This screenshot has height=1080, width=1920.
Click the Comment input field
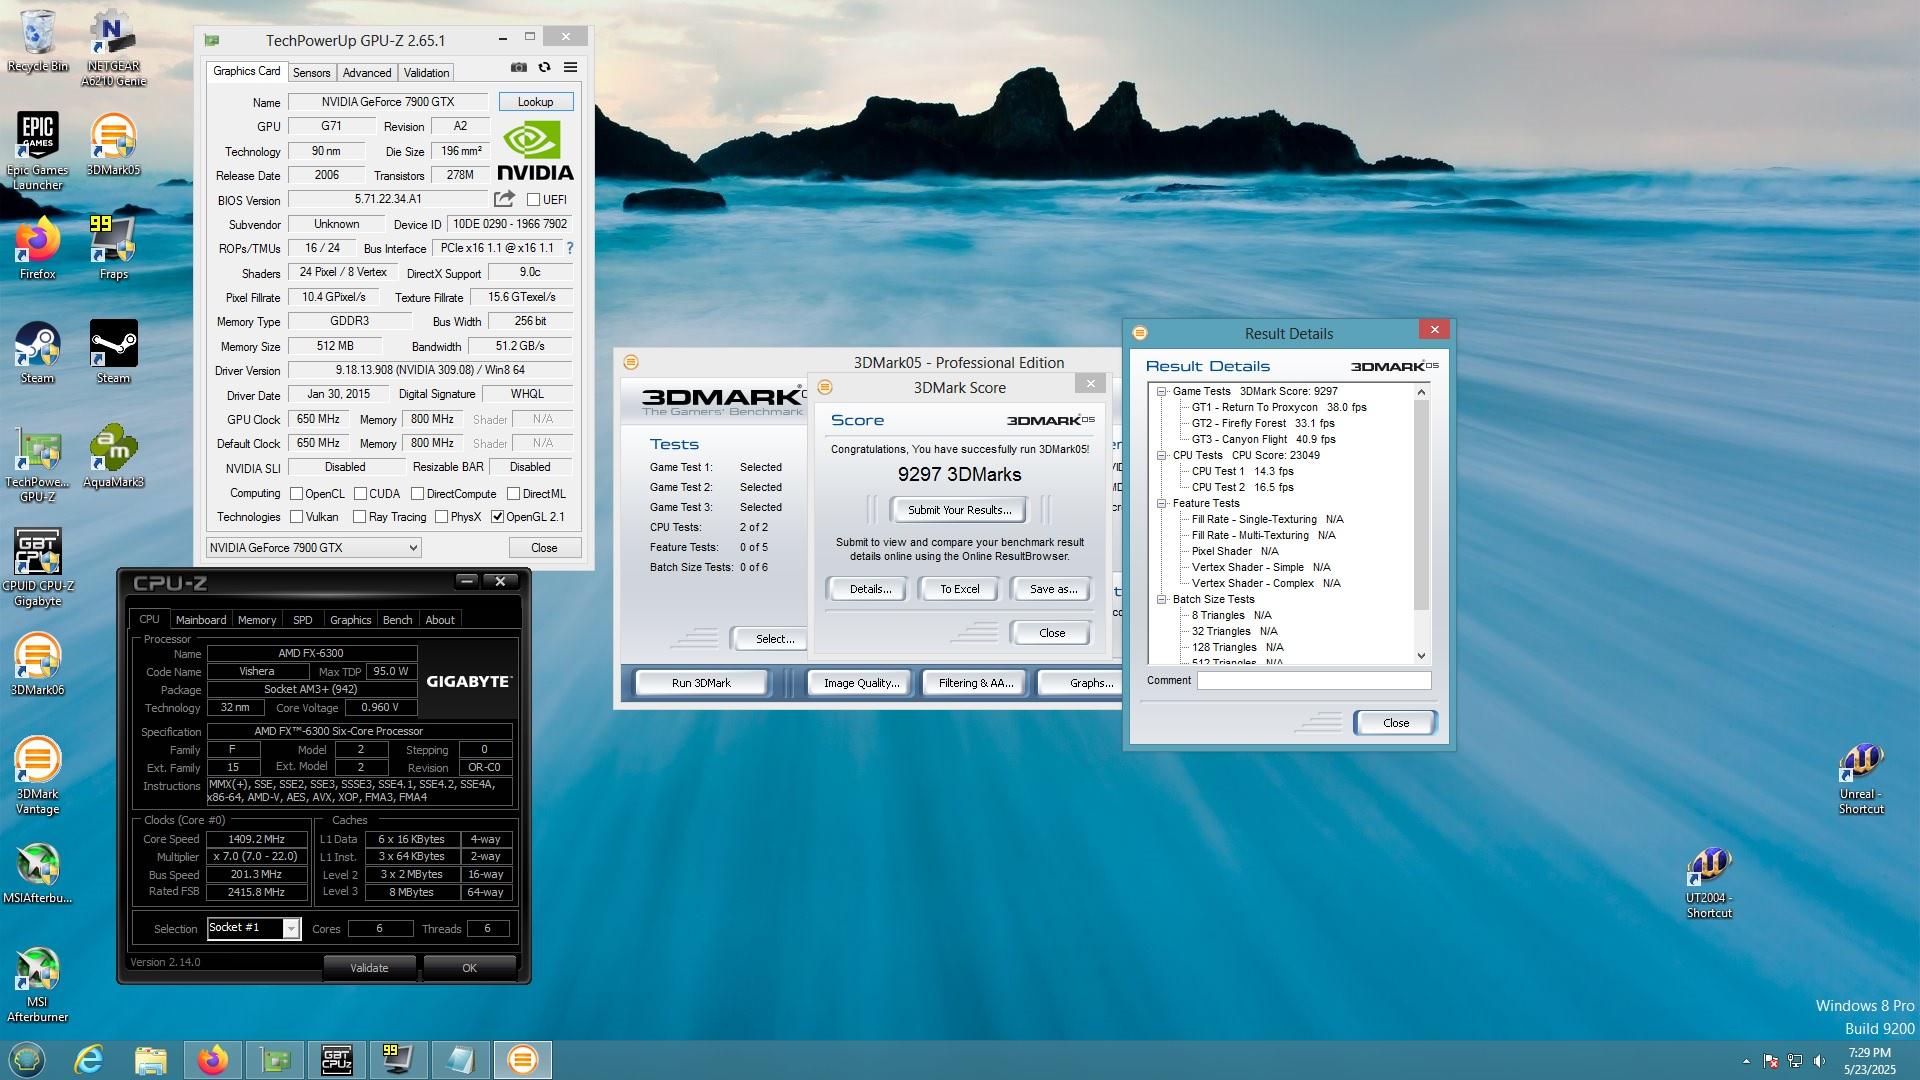[1313, 681]
